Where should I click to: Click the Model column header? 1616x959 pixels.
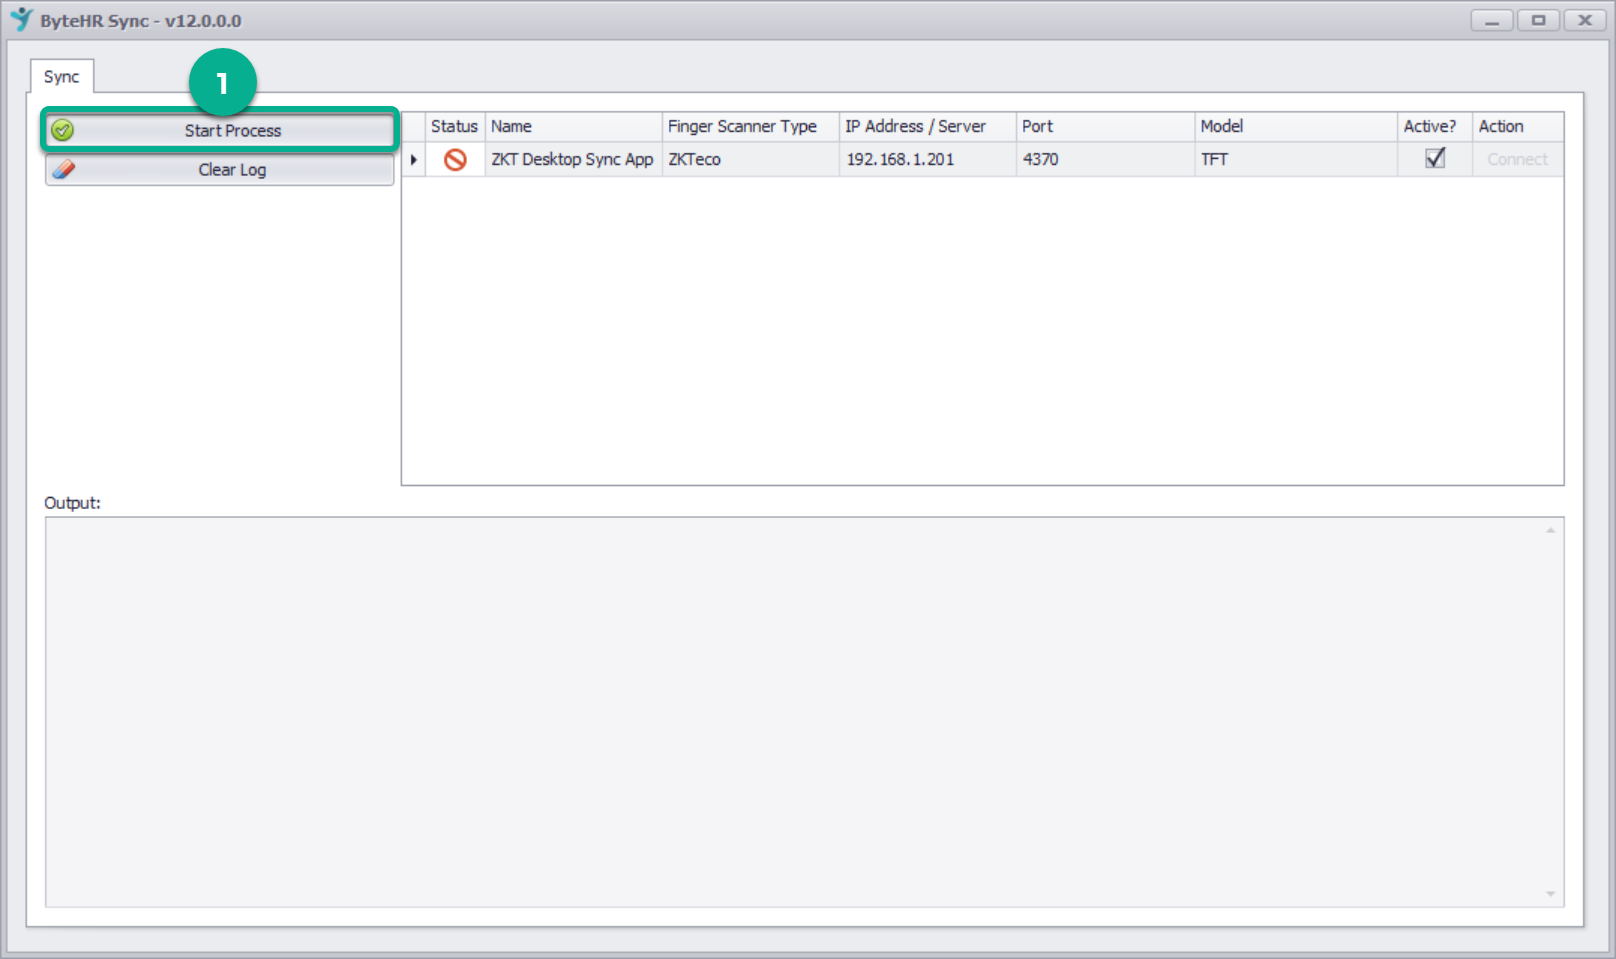tap(1296, 126)
